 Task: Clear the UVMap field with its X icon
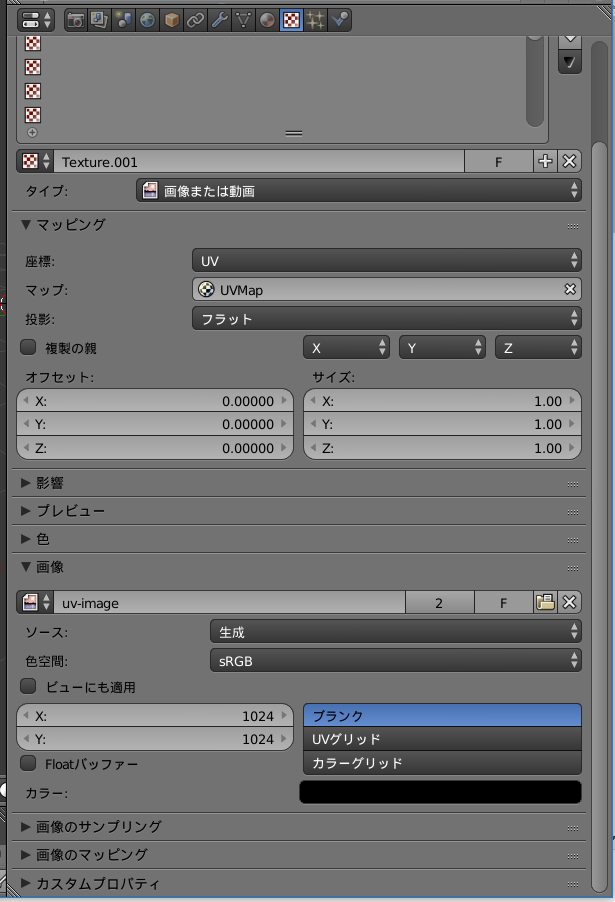(x=570, y=289)
